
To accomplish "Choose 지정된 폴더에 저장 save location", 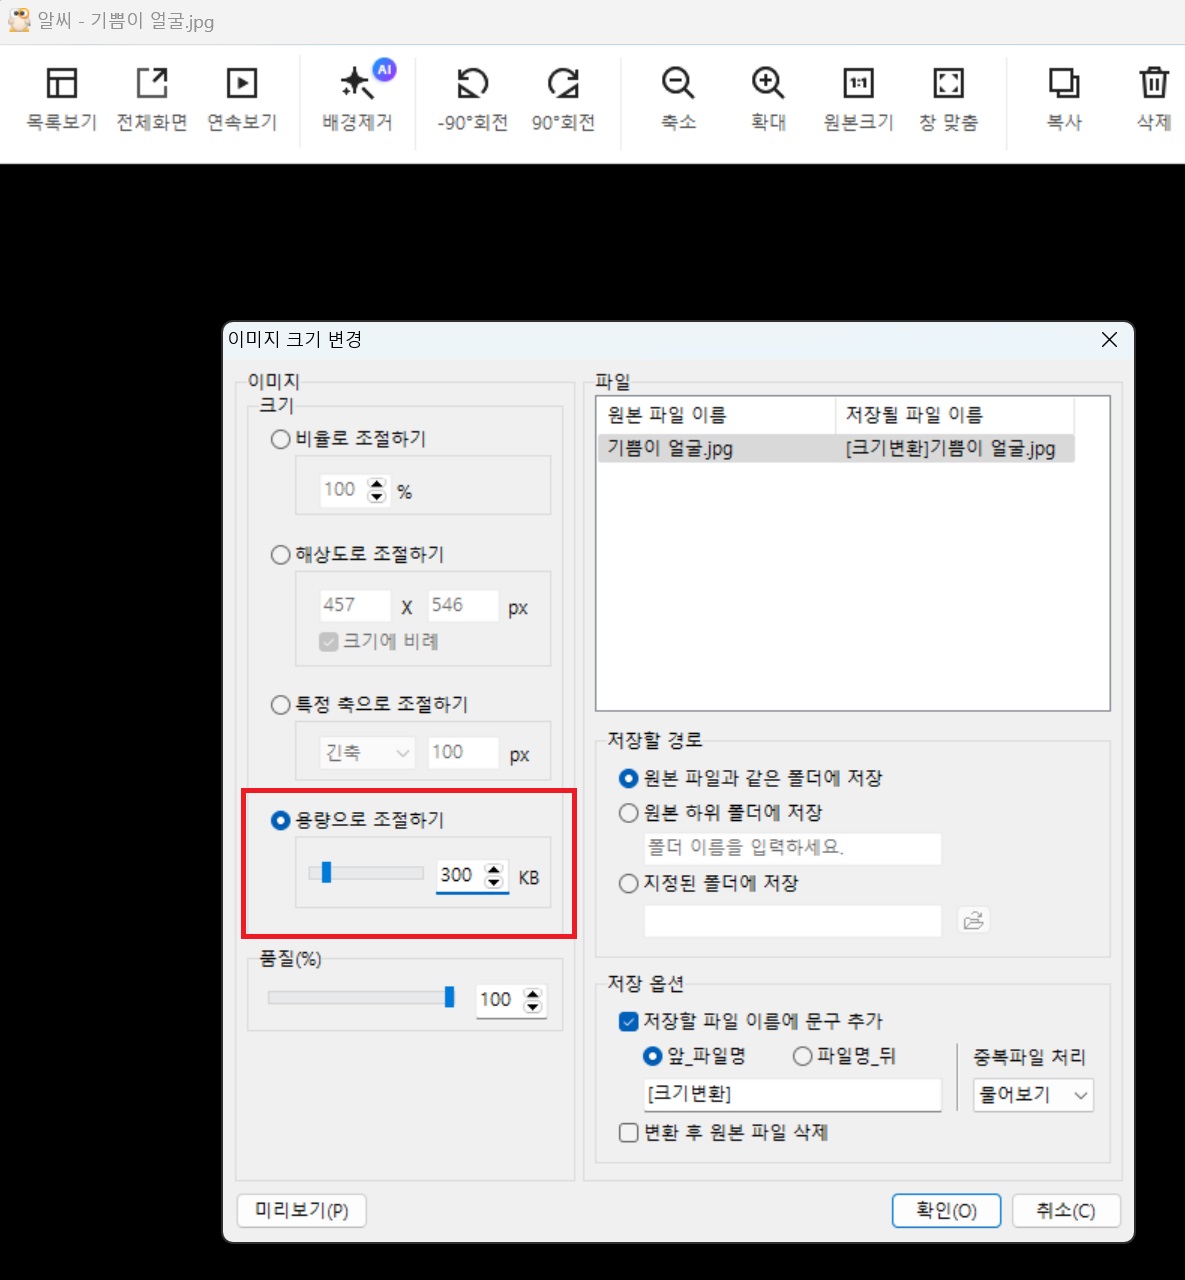I will [x=628, y=883].
